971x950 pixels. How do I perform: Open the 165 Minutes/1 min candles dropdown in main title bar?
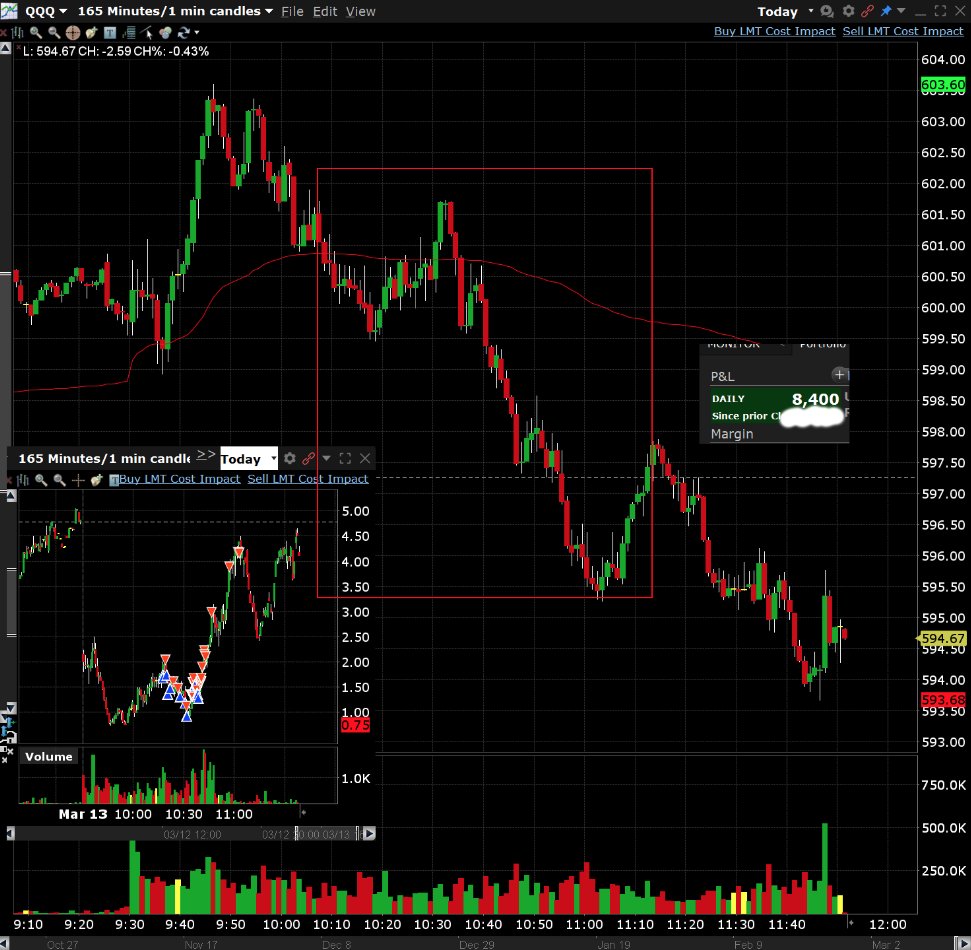point(175,11)
